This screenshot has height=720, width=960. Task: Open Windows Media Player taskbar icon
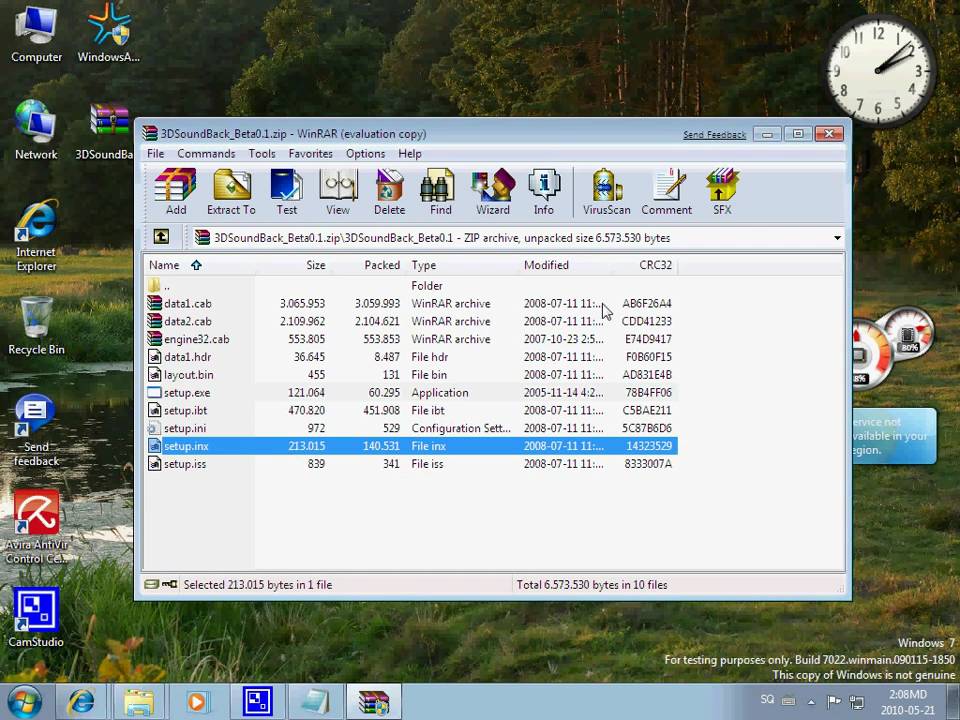[x=197, y=702]
